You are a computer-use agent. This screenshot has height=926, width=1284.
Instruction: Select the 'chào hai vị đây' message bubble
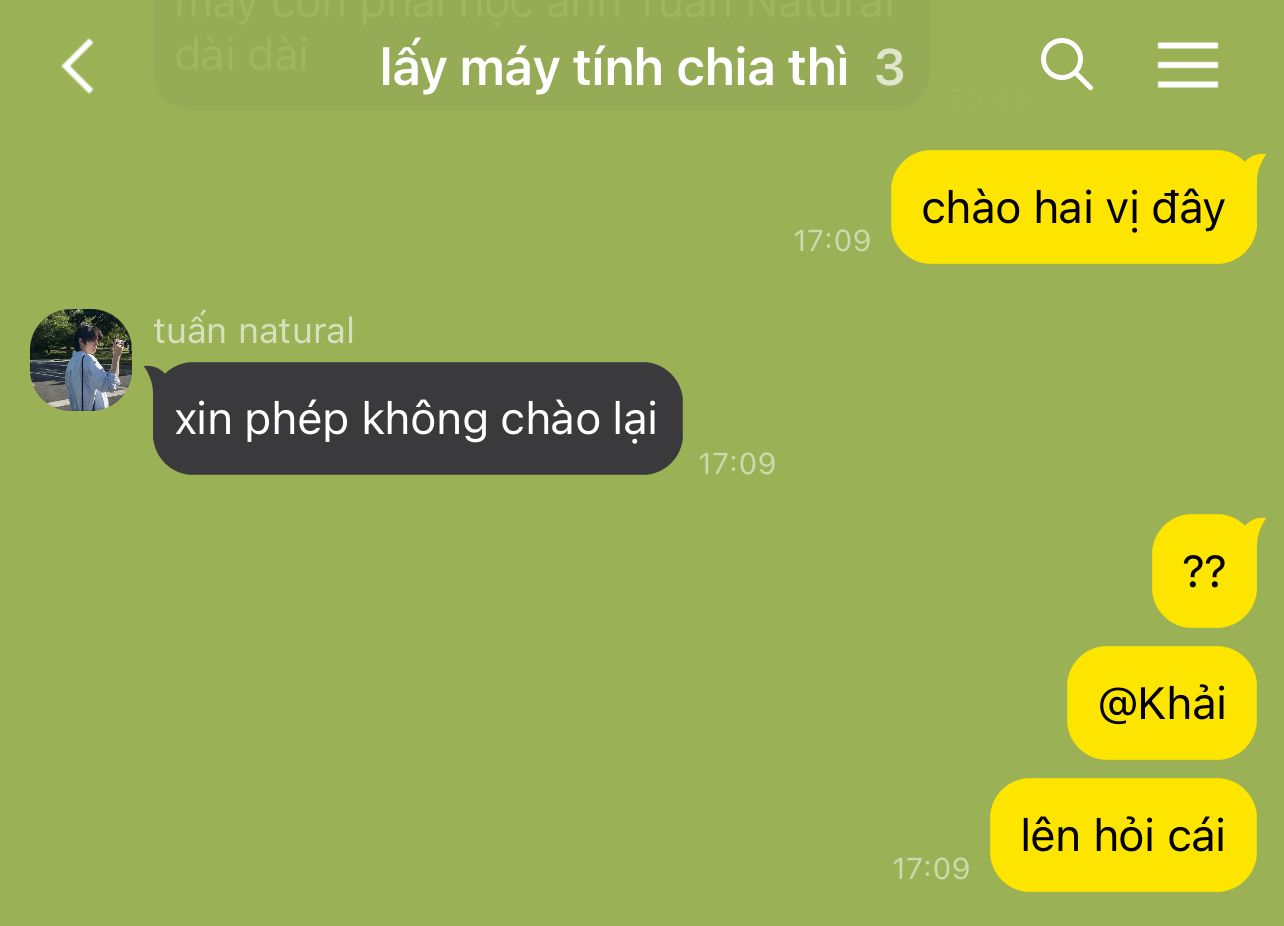(1073, 207)
